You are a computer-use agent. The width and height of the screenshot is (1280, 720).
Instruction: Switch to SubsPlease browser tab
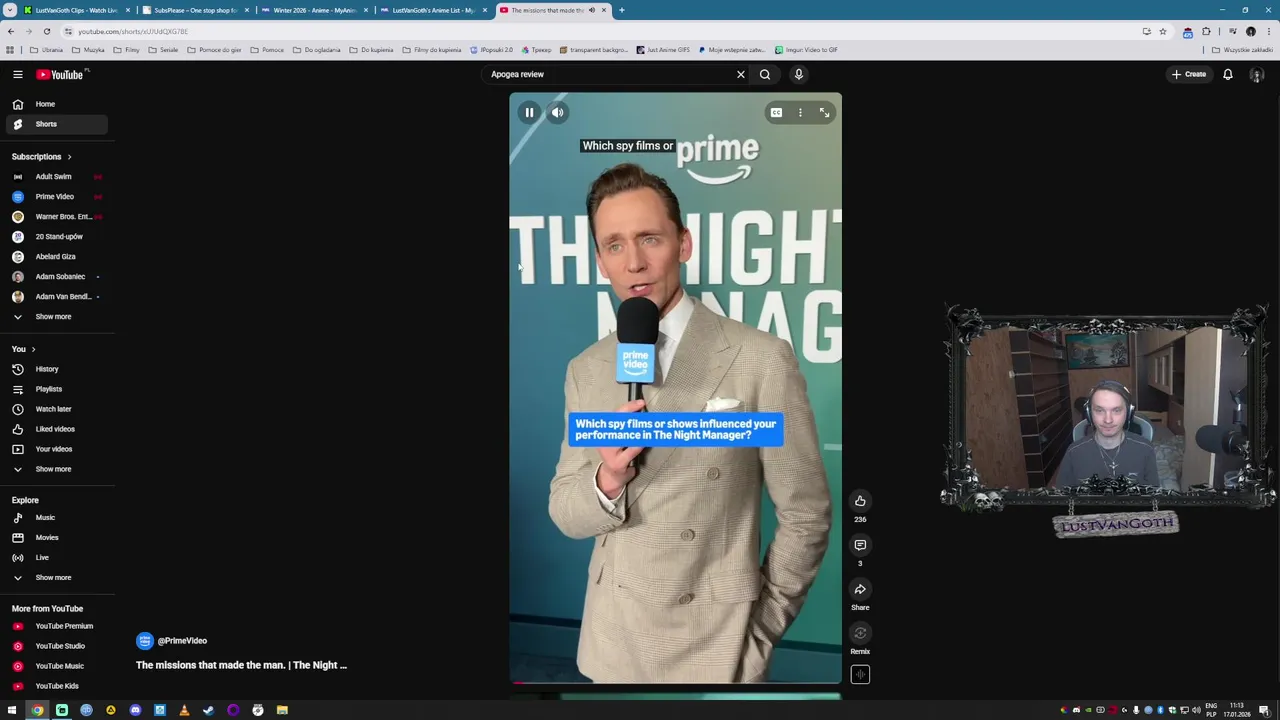coord(195,10)
